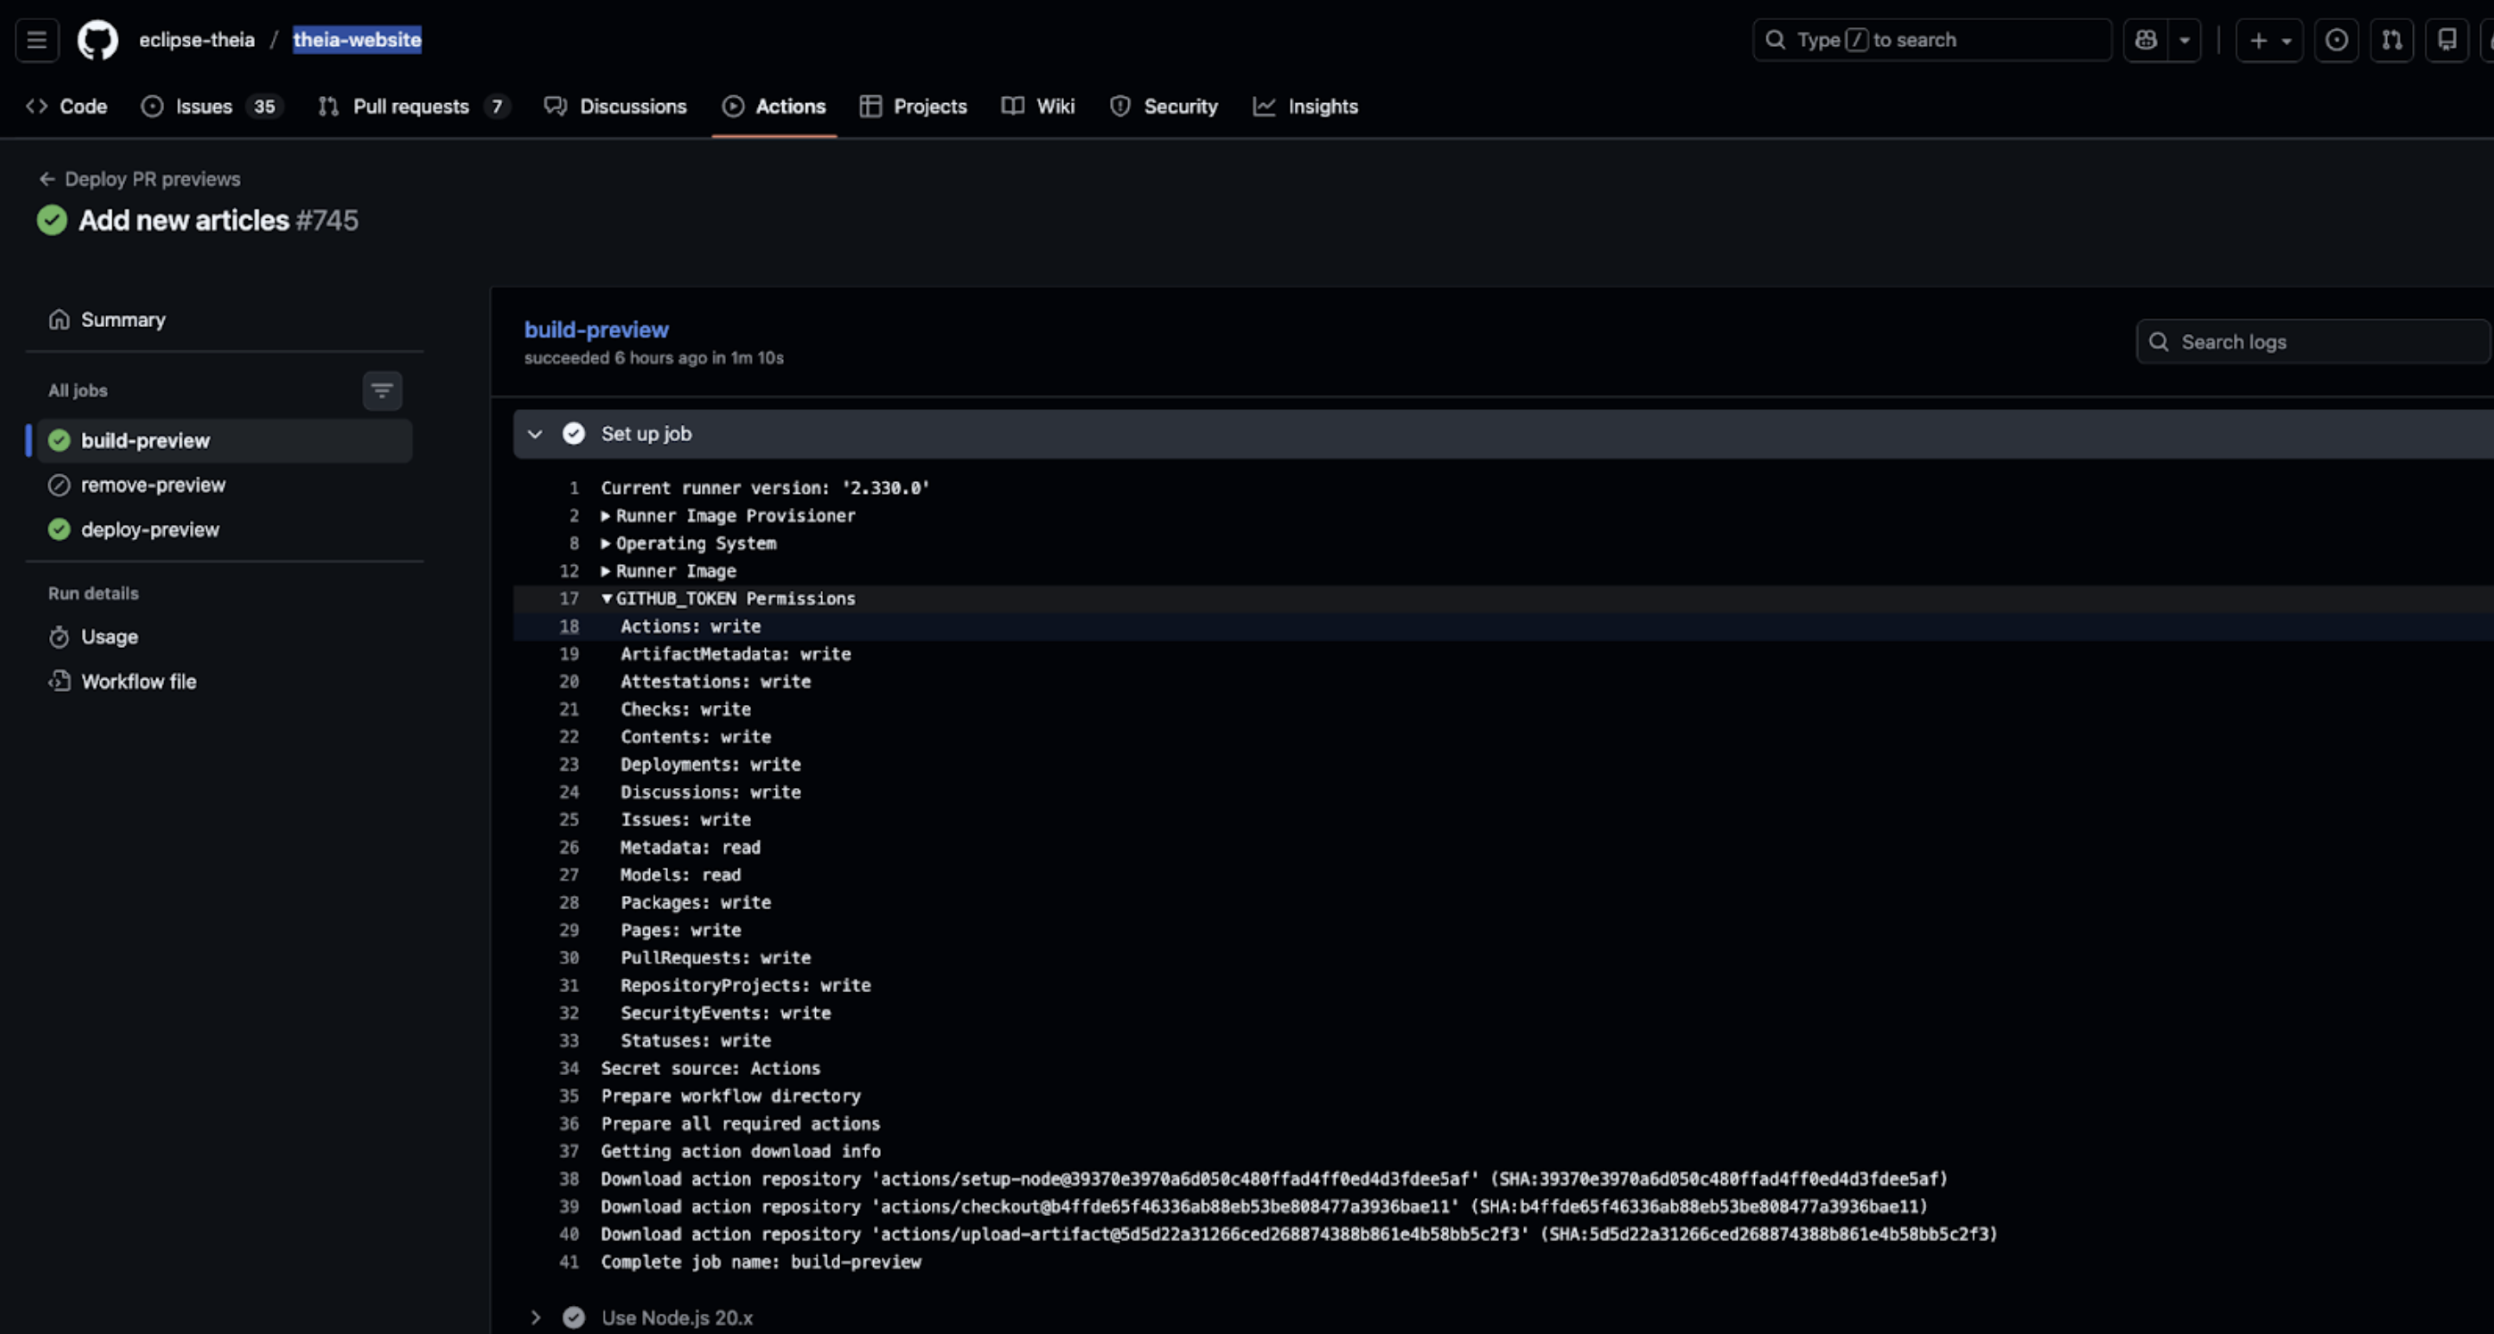Viewport: 2494px width, 1334px height.
Task: Open the eclipse-theia organization link
Action: (196, 40)
